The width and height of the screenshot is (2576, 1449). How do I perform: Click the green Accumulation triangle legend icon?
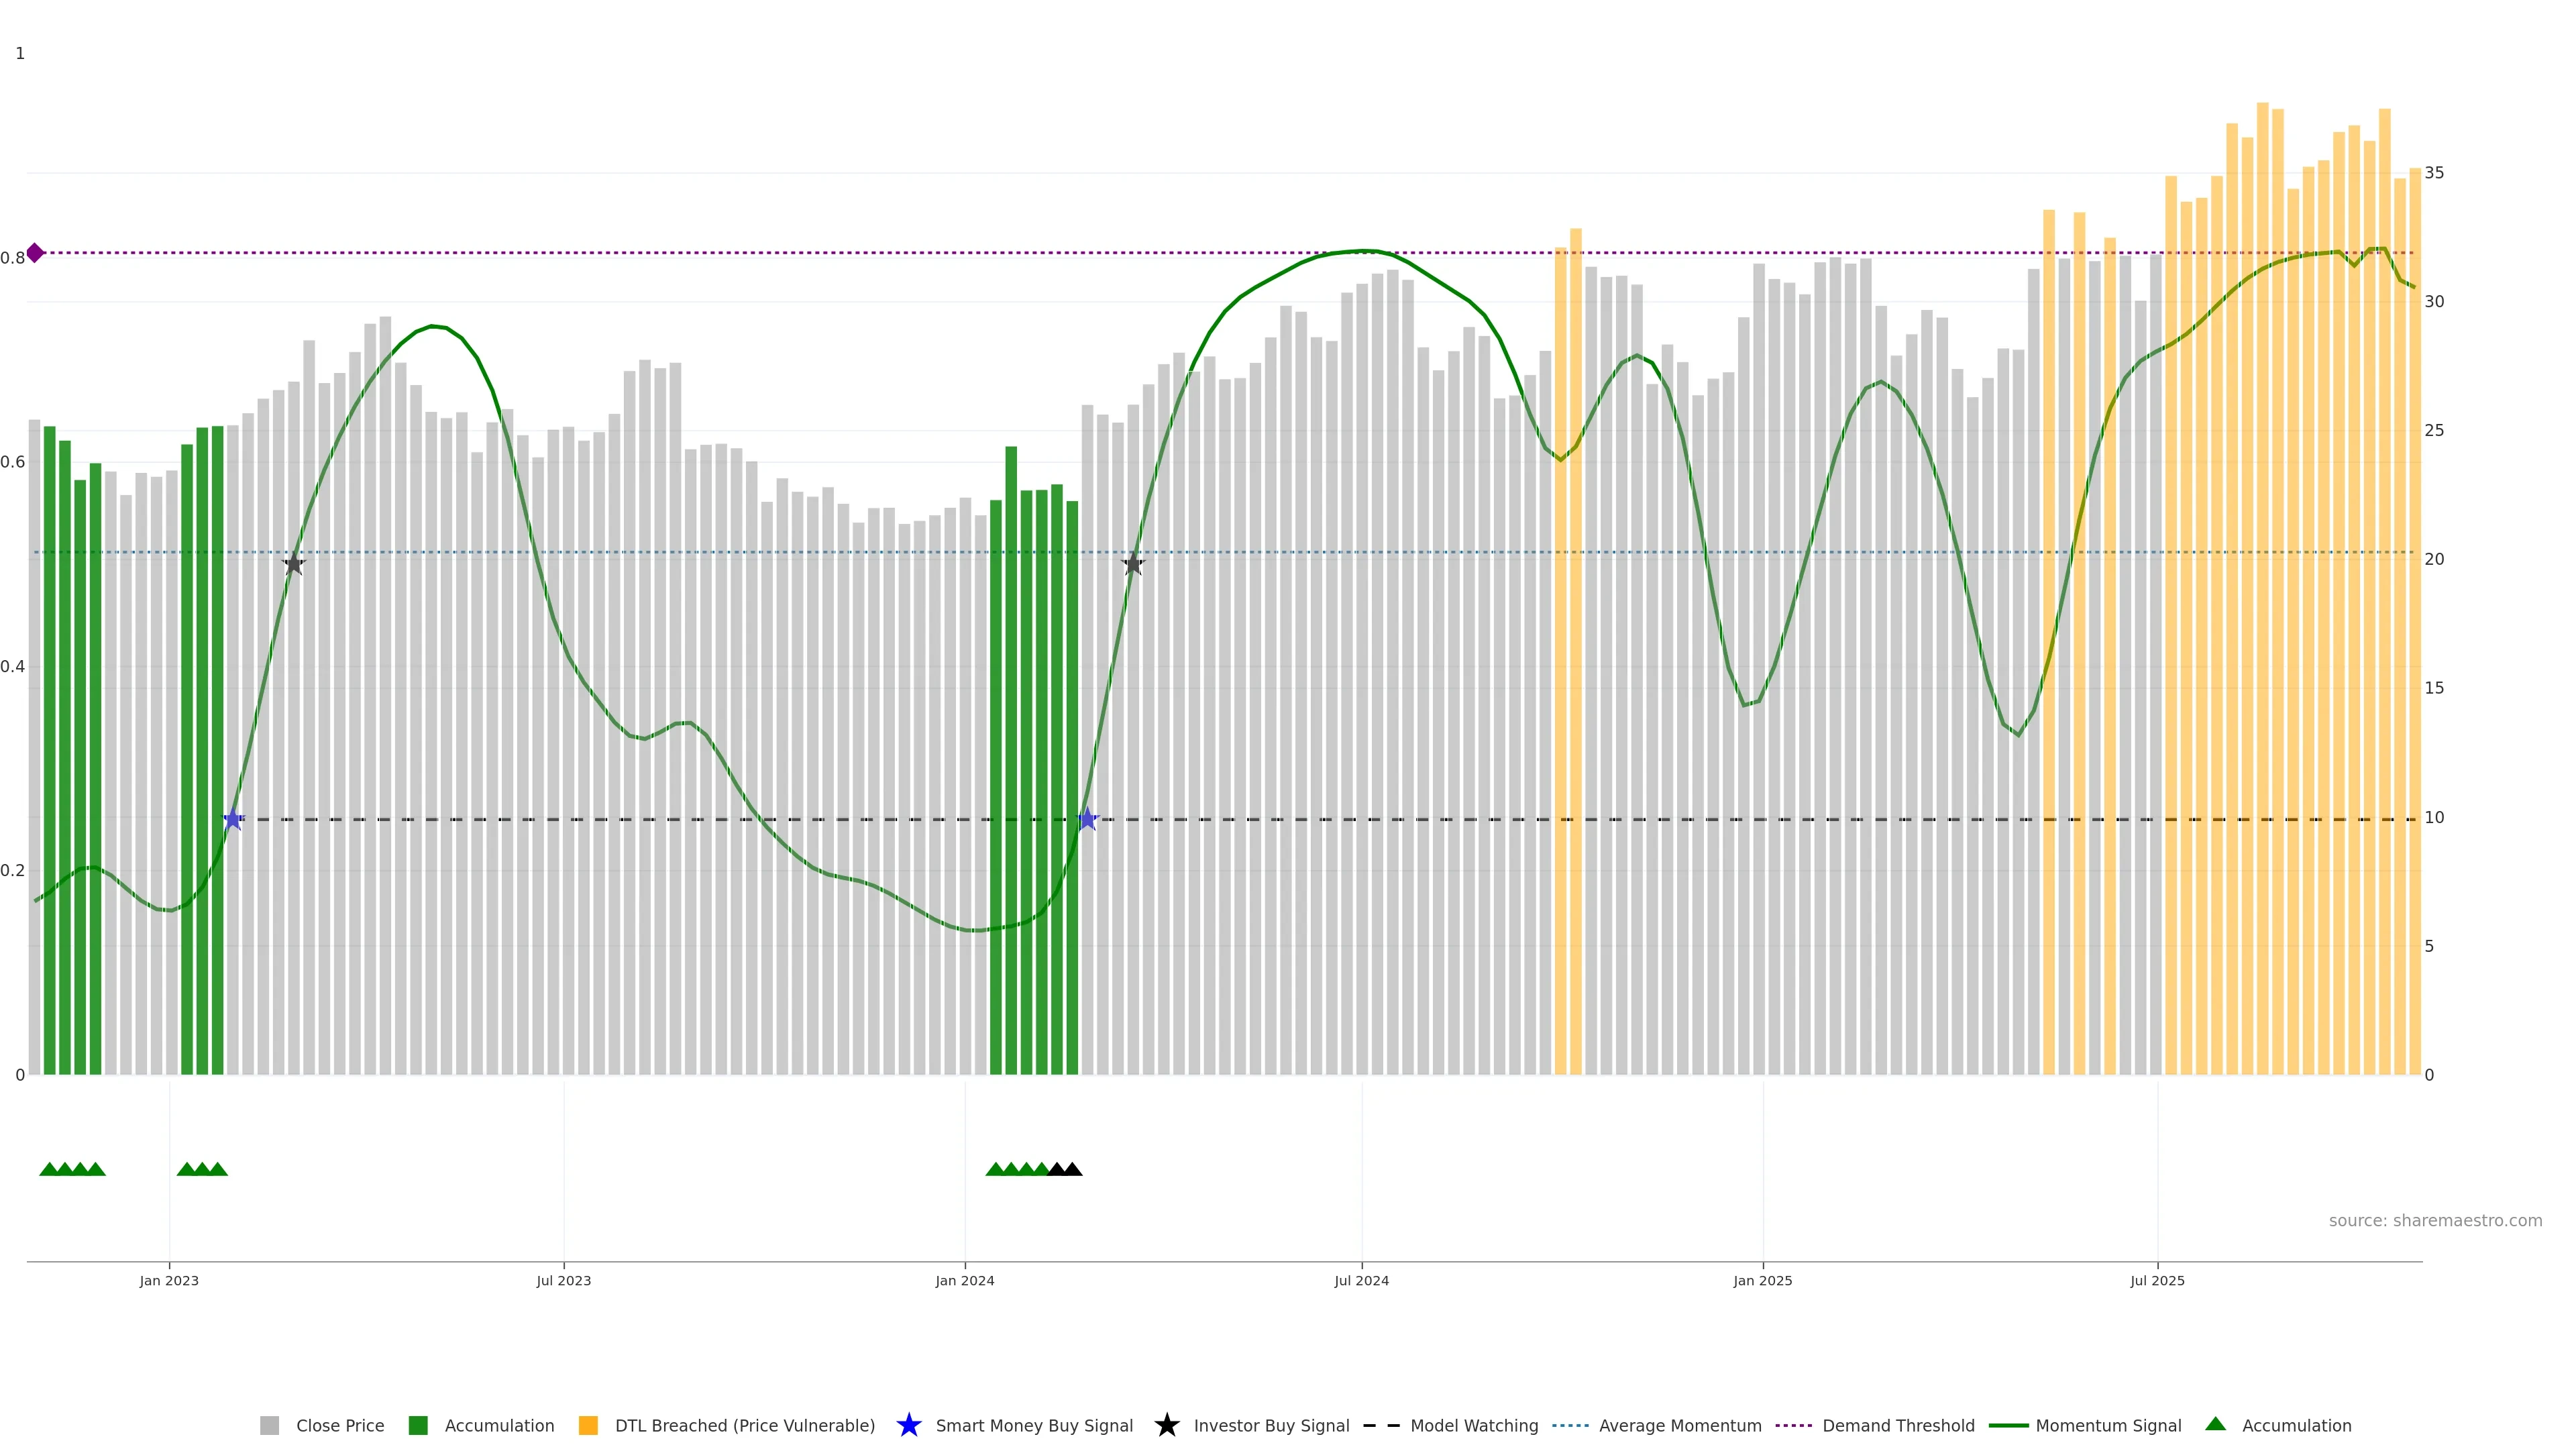(2215, 1424)
